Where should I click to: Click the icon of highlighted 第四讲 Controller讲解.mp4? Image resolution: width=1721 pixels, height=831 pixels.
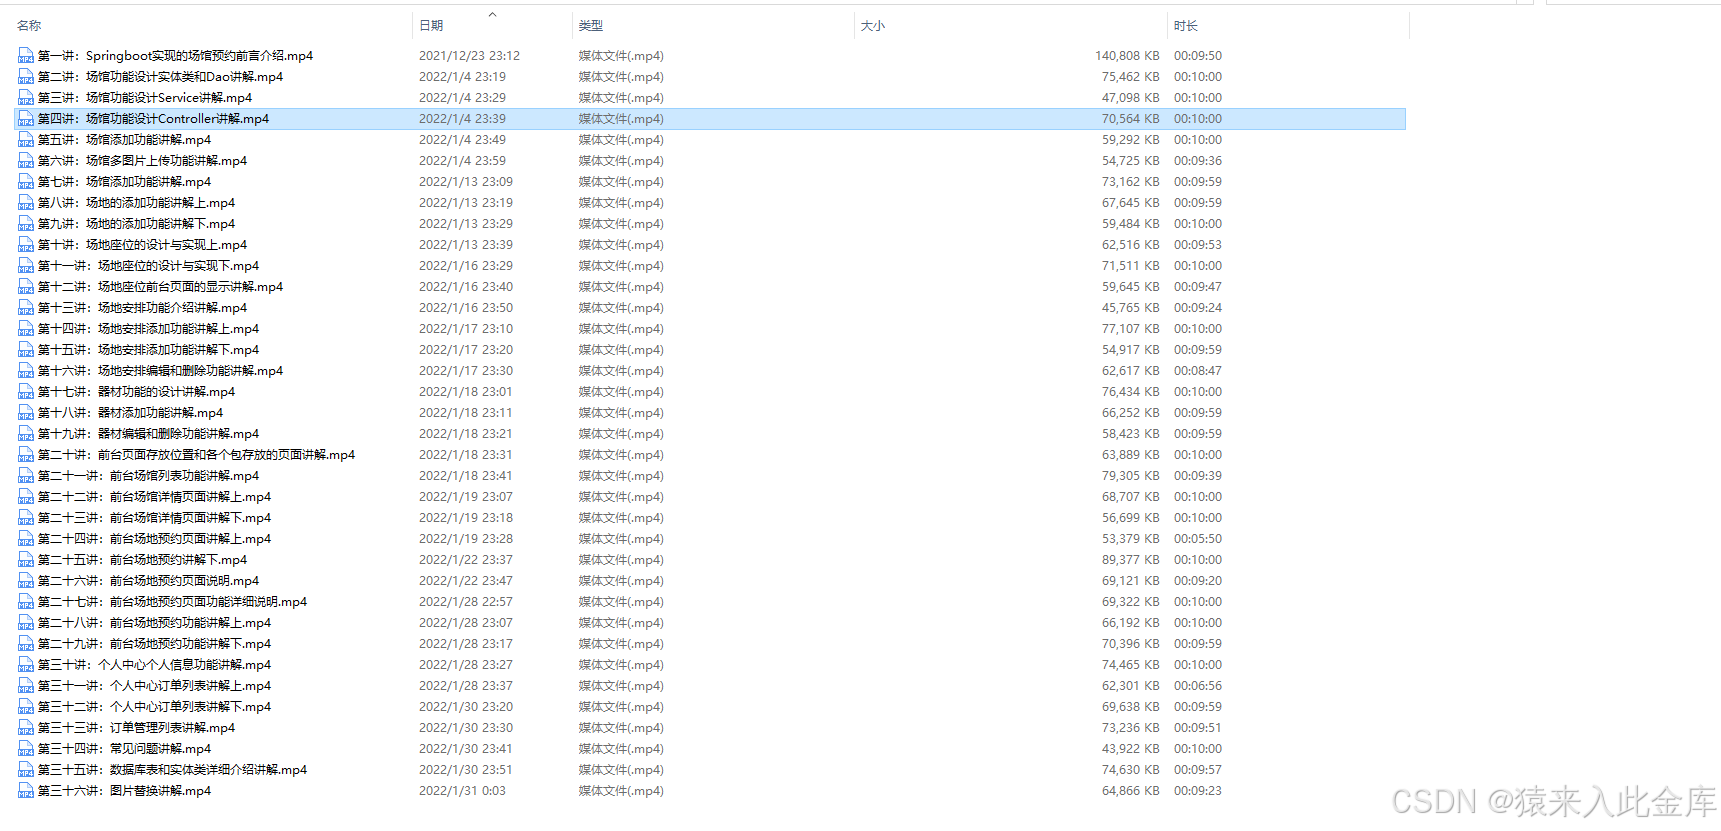pyautogui.click(x=26, y=119)
